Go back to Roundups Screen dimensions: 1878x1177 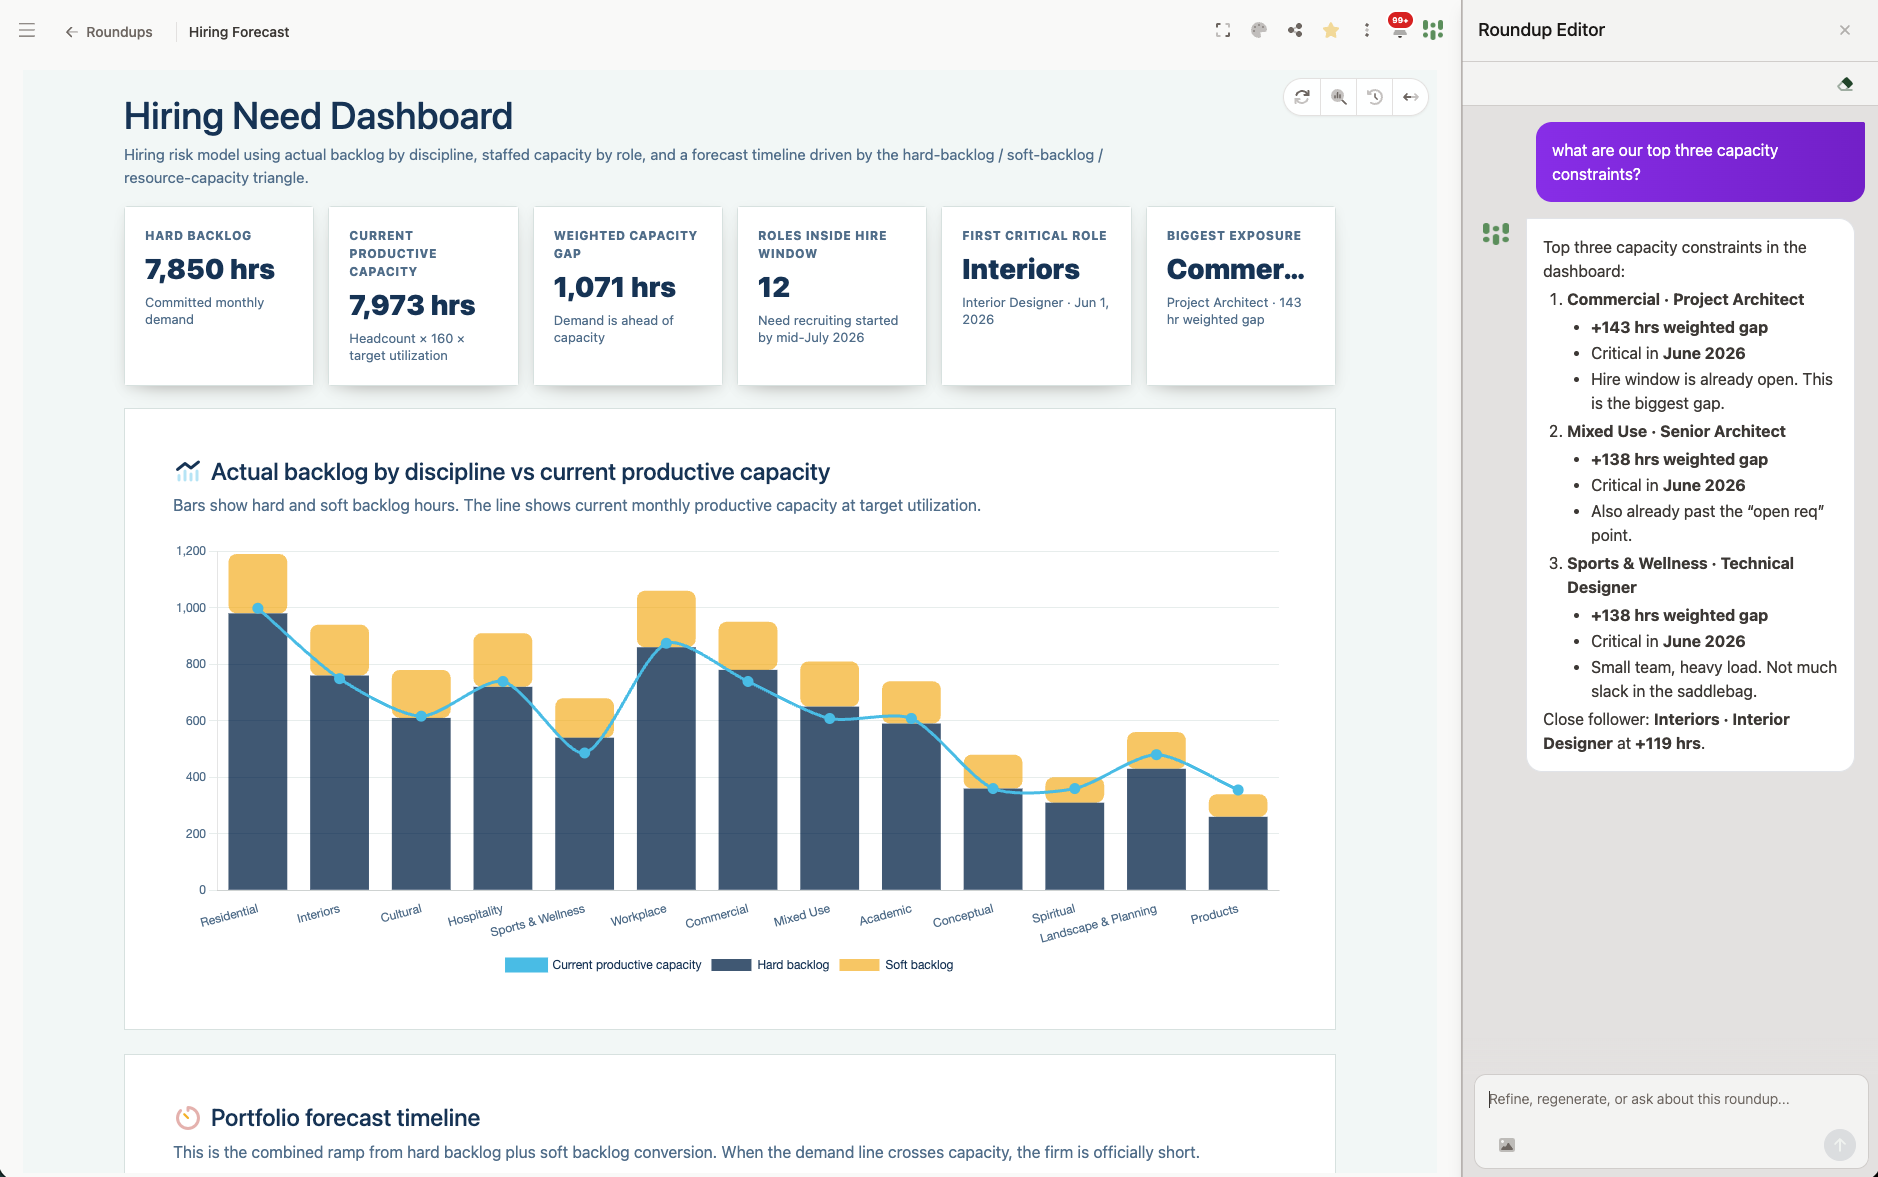coord(109,32)
